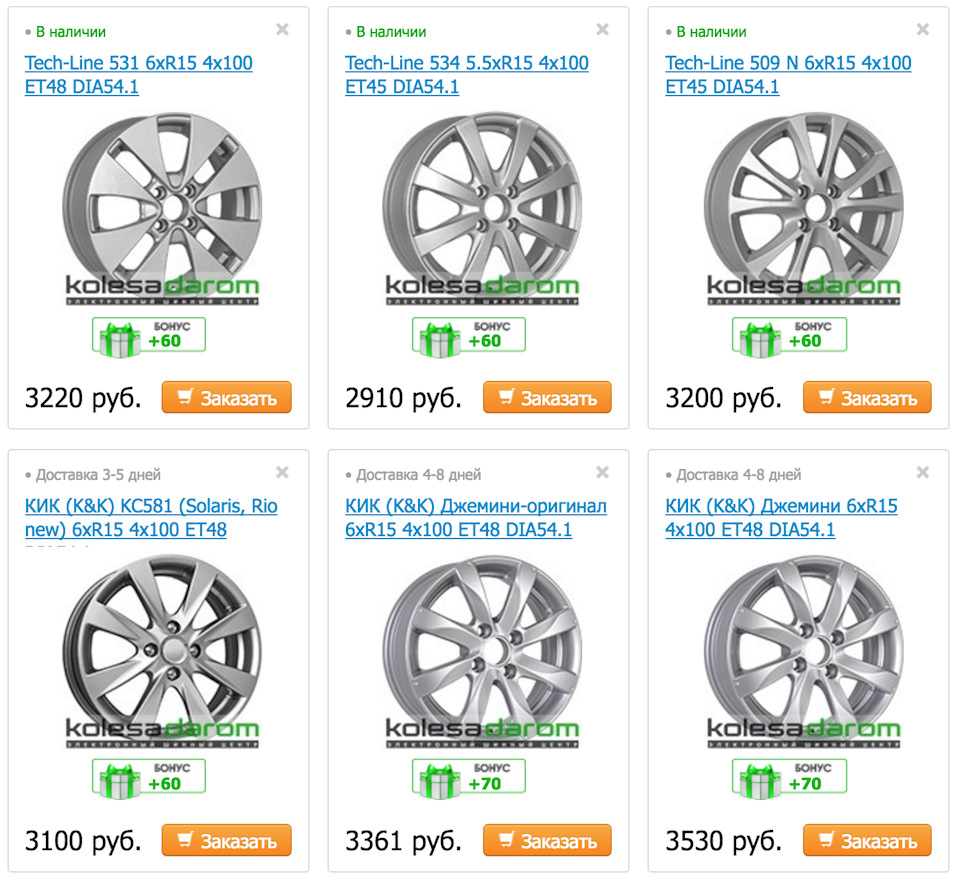This screenshot has height=883, width=960.
Task: Remove the Tech-Line 534 card via its X
Action: (603, 29)
